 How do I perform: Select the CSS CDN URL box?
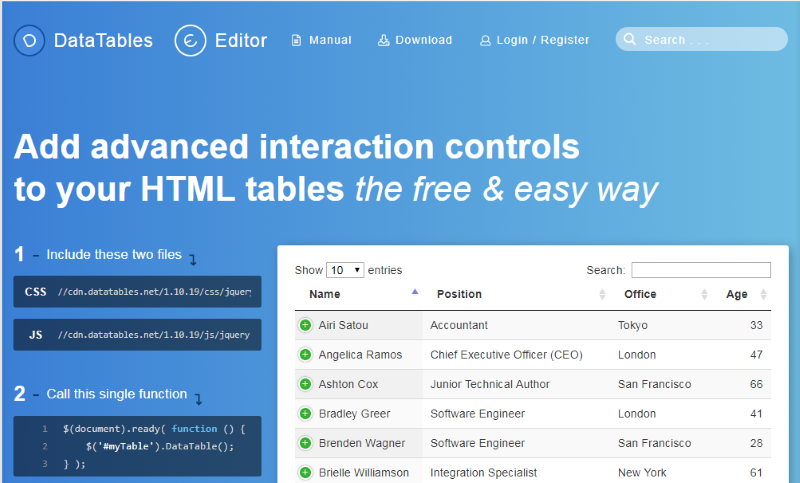tap(137, 292)
